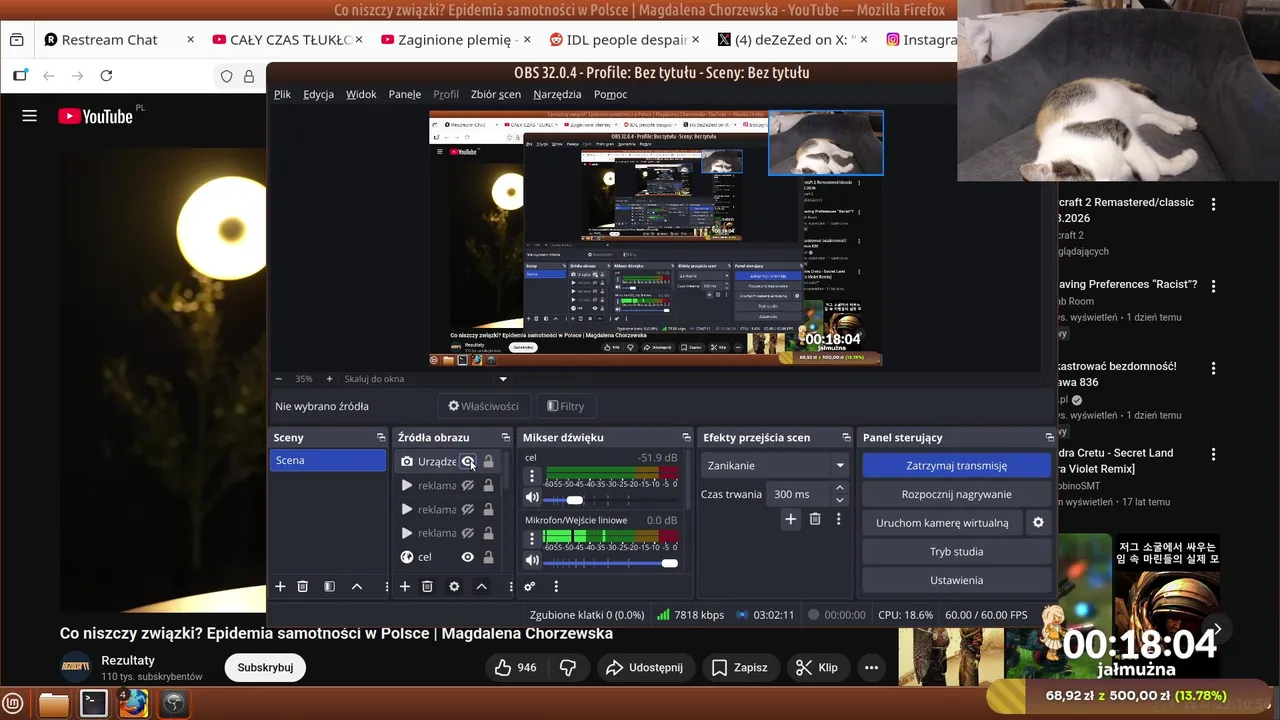Add a new scene in Sceny panel

(x=280, y=586)
